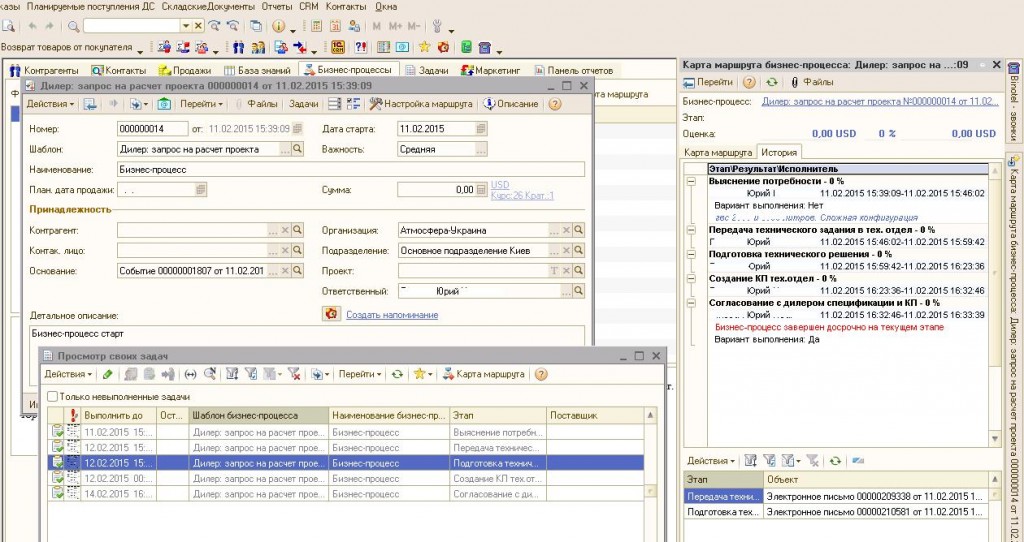Collapse the Создание КП тех.отдел node
The image size is (1024, 542).
point(692,278)
